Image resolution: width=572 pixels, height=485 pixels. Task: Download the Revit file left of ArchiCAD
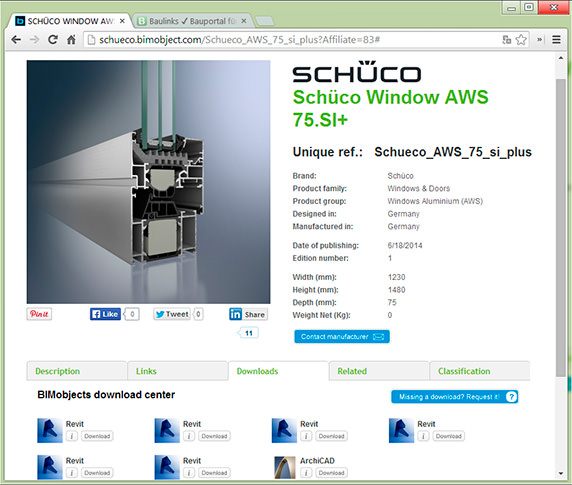(x=214, y=473)
